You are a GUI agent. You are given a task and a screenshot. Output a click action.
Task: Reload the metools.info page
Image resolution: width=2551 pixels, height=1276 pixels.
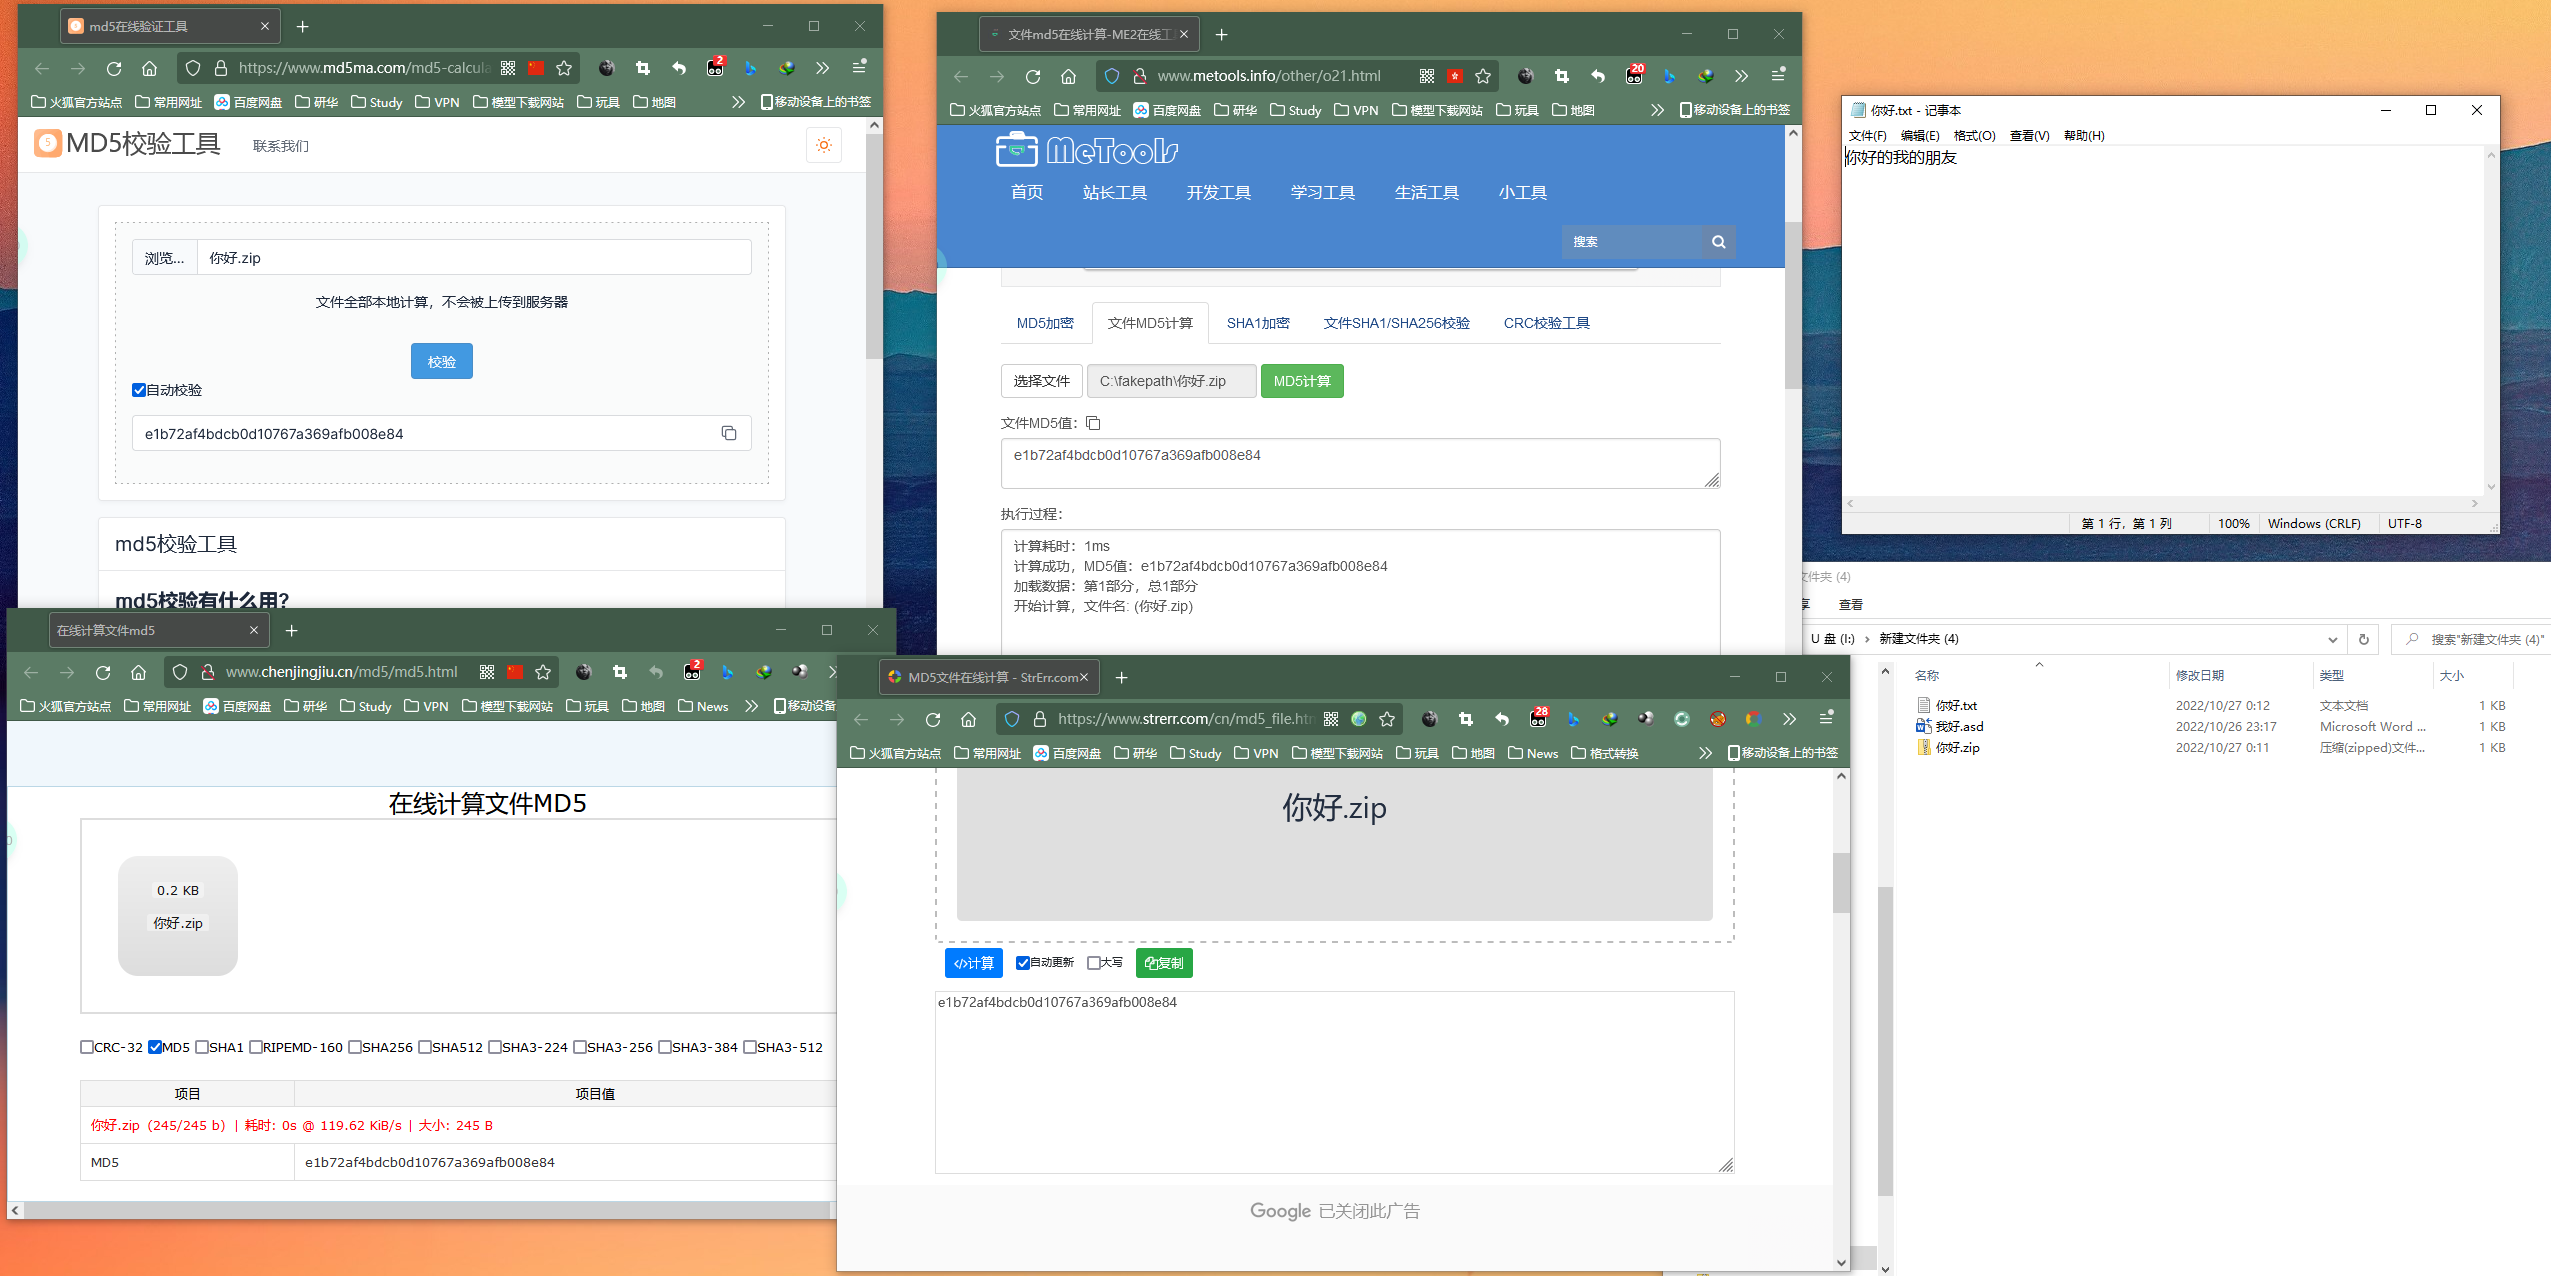1032,76
